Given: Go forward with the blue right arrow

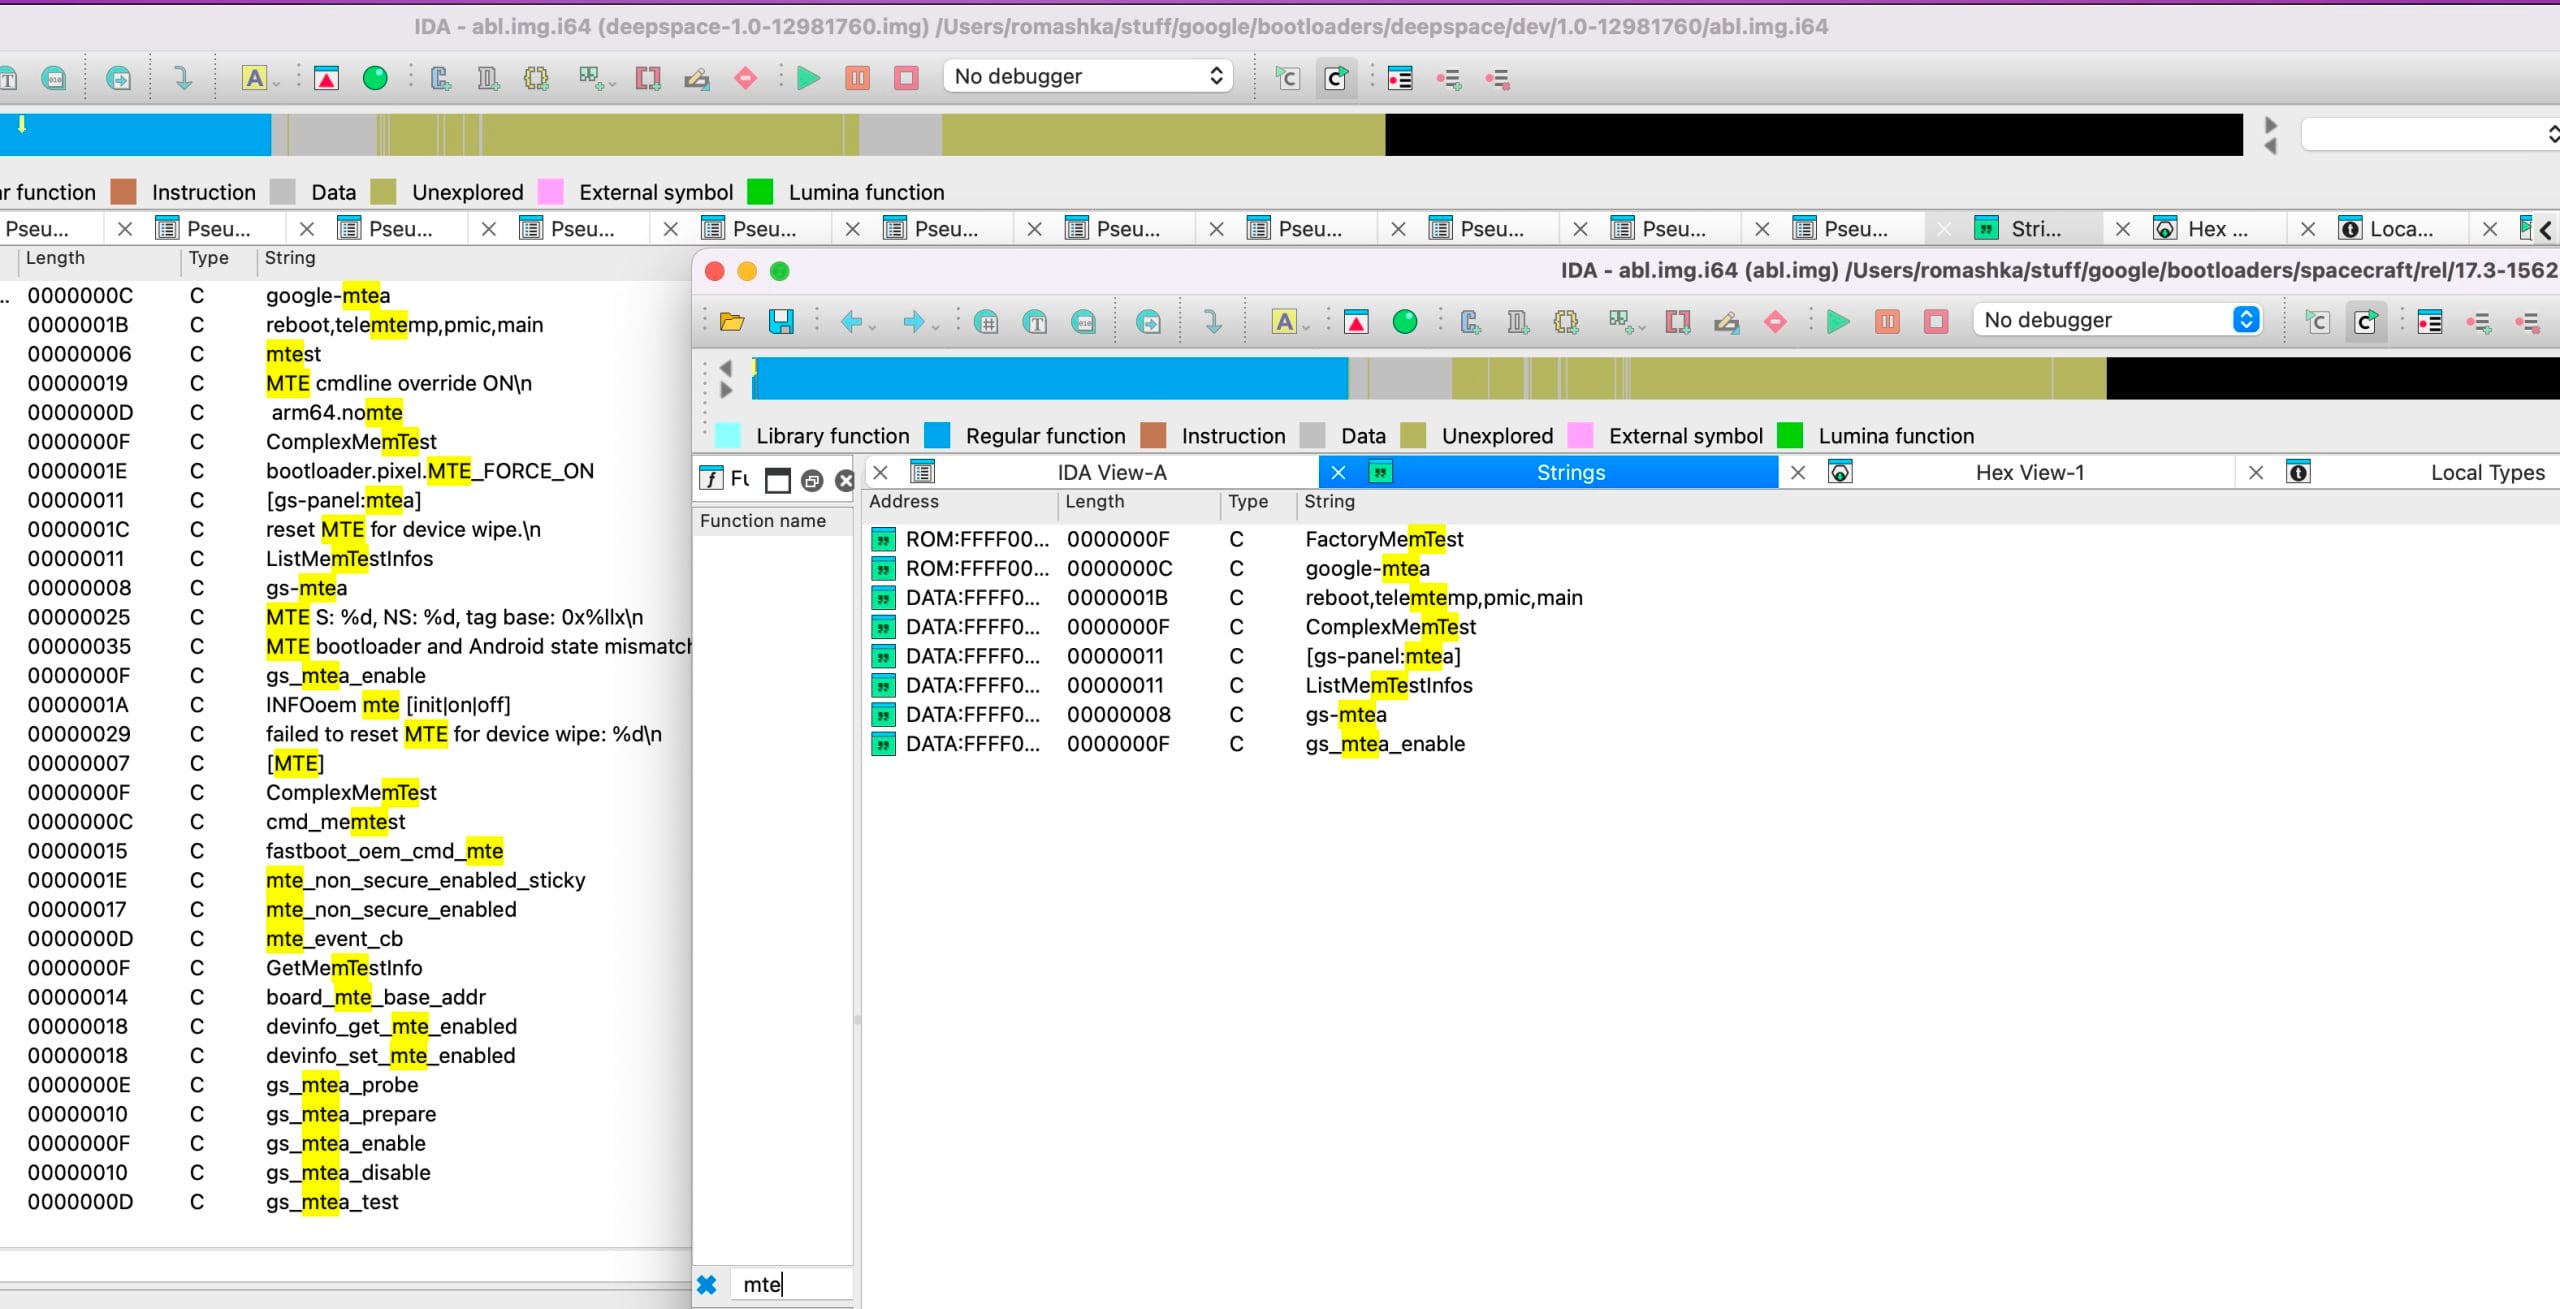Looking at the screenshot, I should 913,321.
